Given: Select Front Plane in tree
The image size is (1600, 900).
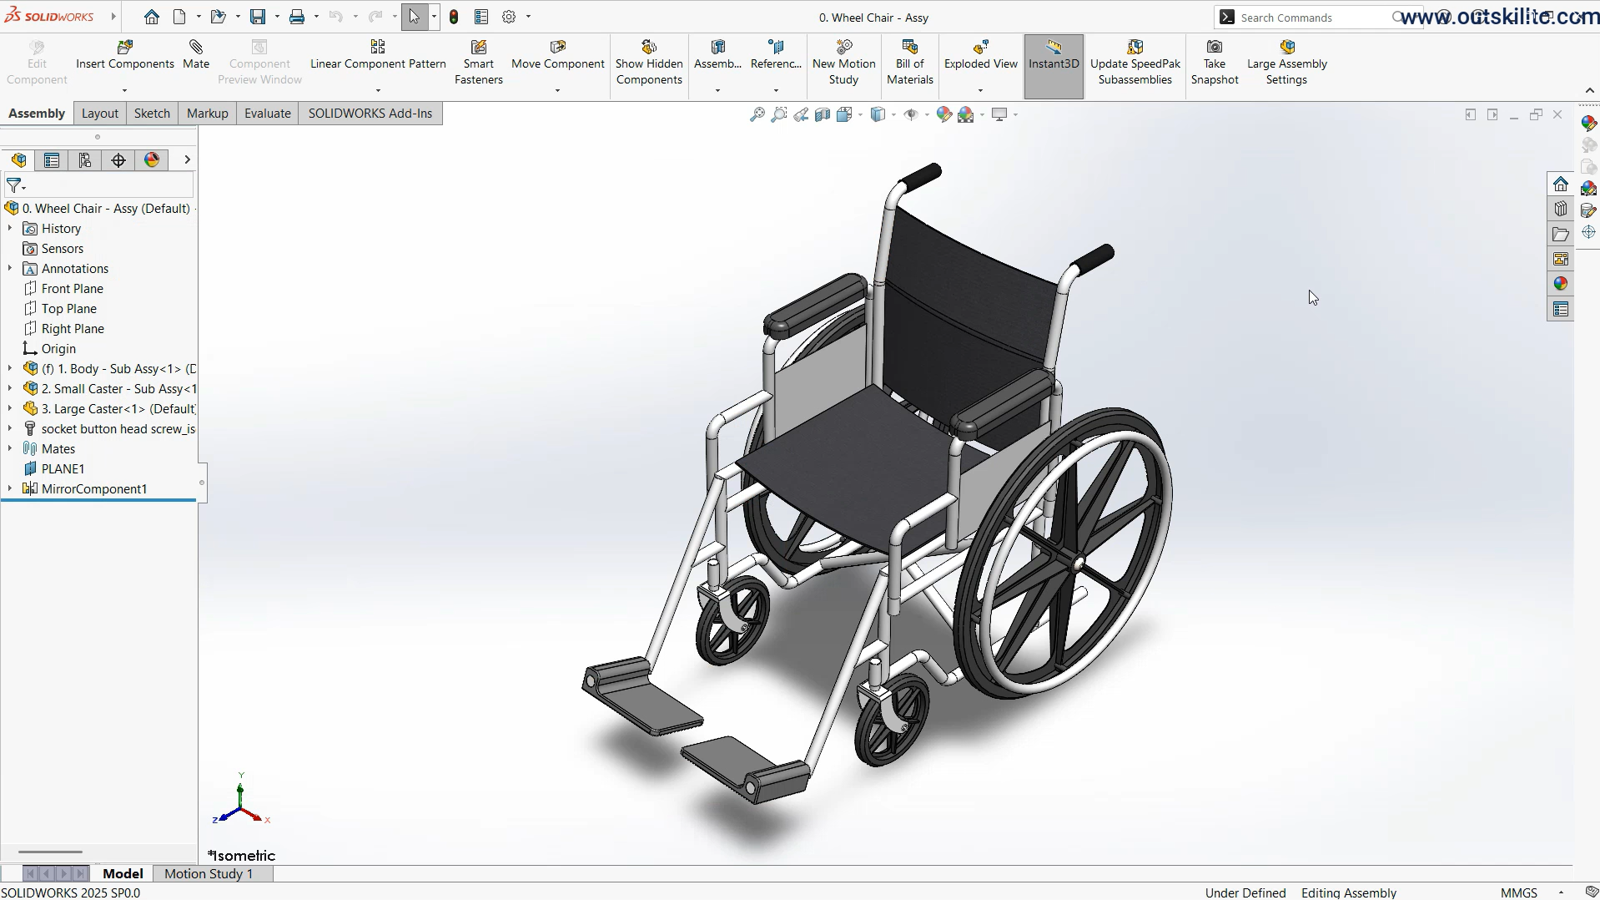Looking at the screenshot, I should click(x=72, y=288).
